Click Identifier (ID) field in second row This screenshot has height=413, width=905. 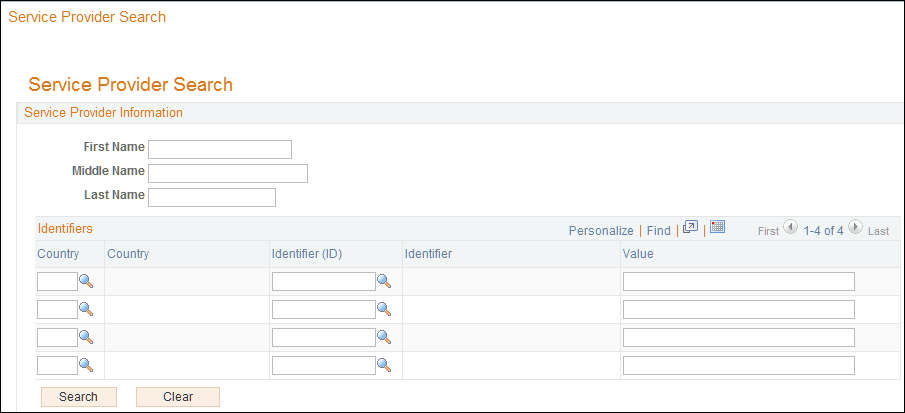click(324, 309)
